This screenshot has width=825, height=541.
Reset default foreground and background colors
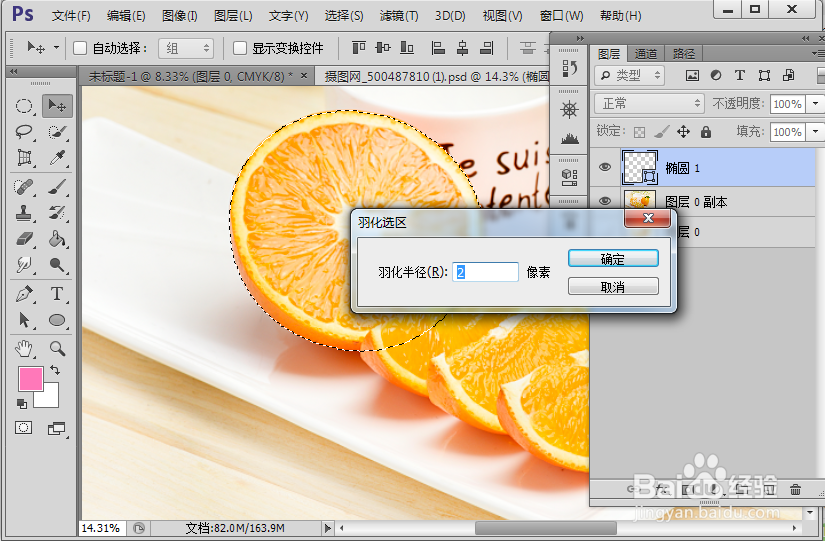22,404
